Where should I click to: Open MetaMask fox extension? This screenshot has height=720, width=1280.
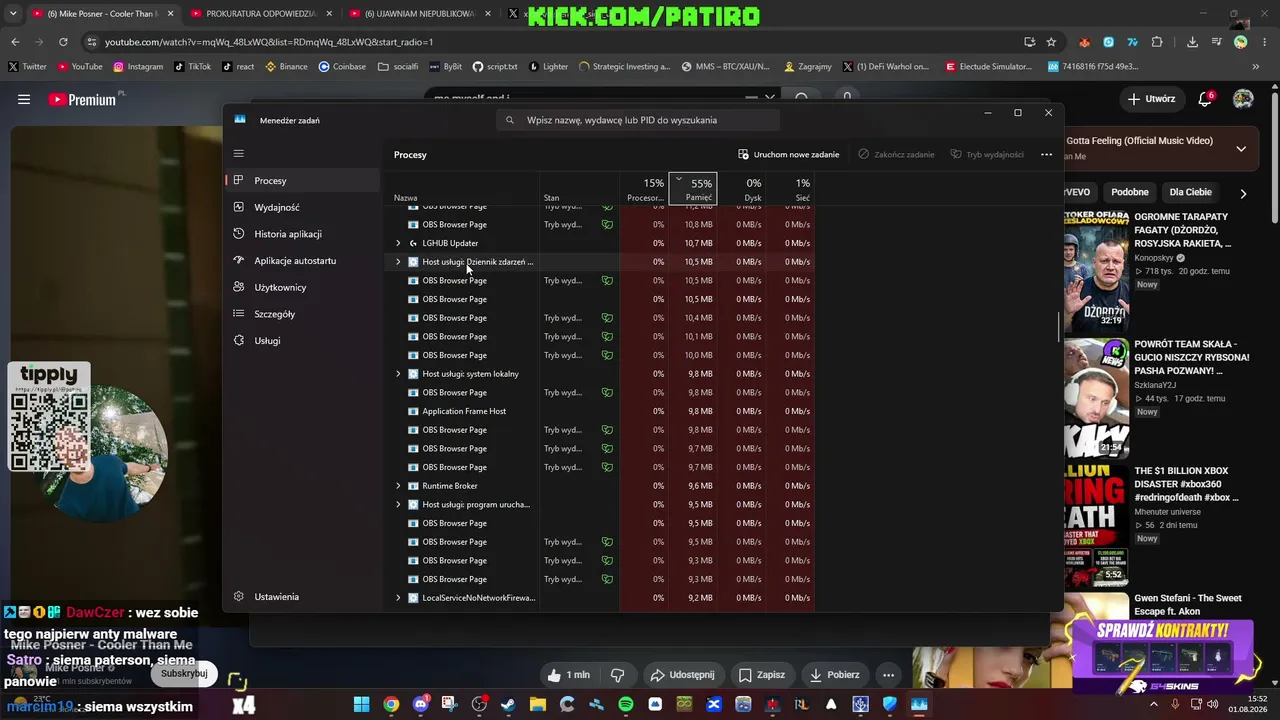point(1084,42)
